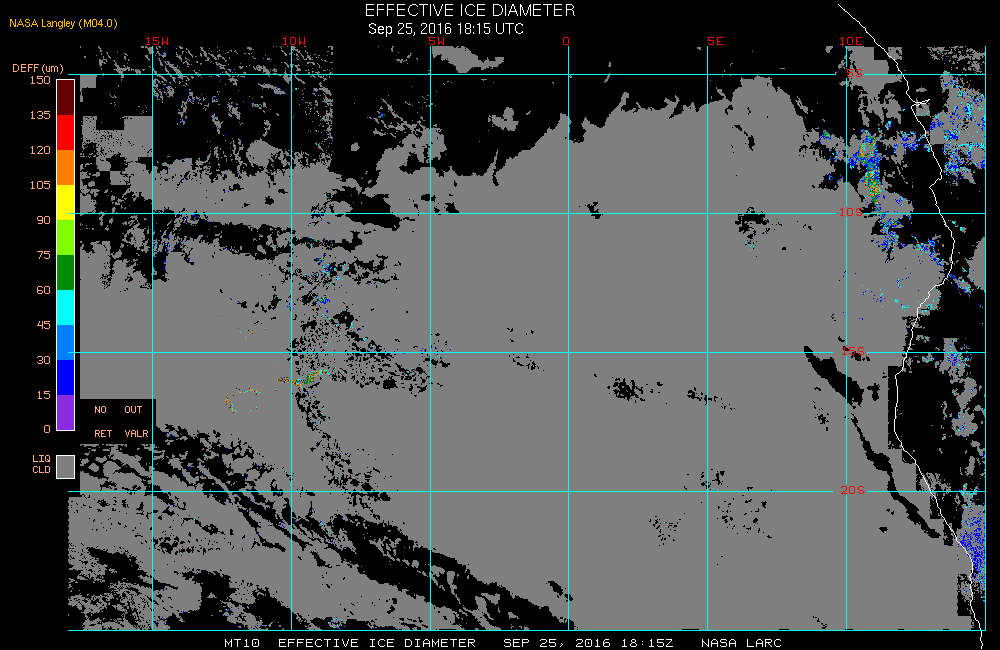This screenshot has width=1000, height=650.
Task: Click the cyan 45-60 color band
Action: click(66, 308)
